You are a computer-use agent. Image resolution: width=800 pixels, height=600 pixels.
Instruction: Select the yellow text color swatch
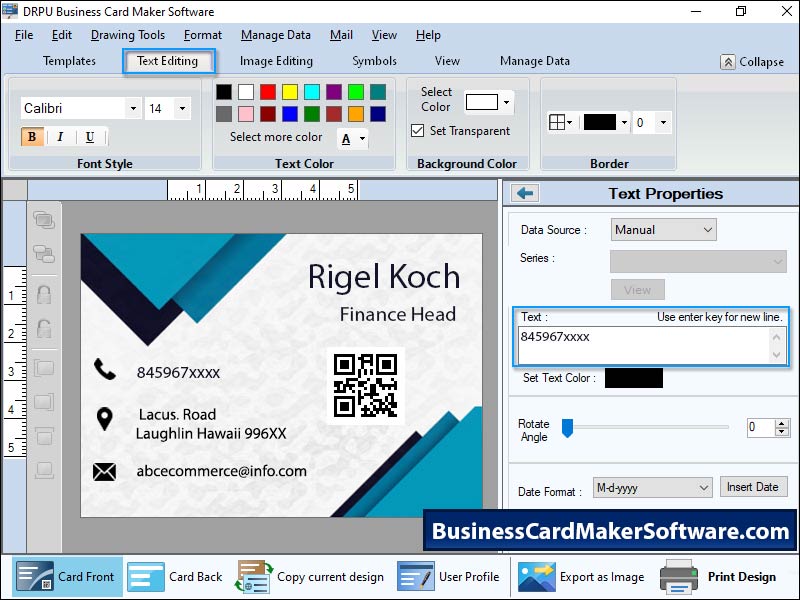(289, 92)
